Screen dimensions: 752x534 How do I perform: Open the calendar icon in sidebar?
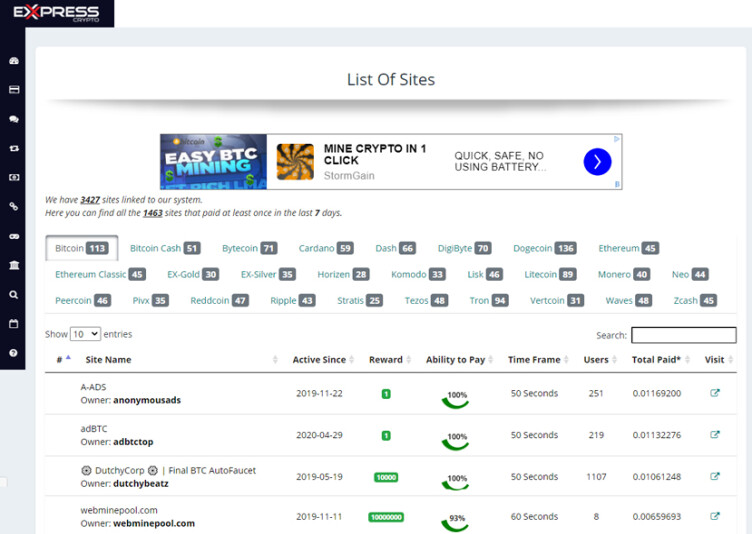[x=14, y=324]
